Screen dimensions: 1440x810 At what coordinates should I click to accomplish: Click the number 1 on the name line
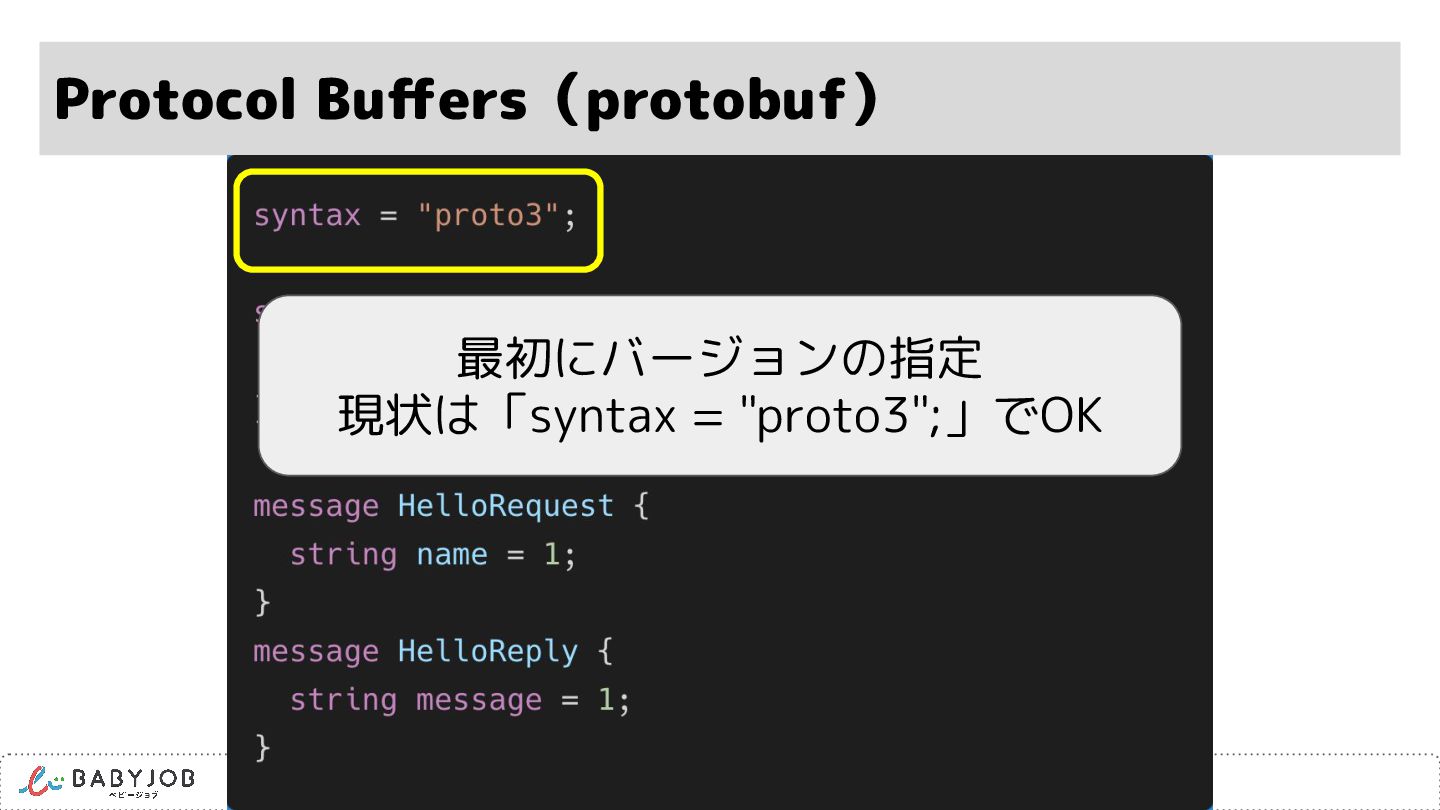point(551,554)
